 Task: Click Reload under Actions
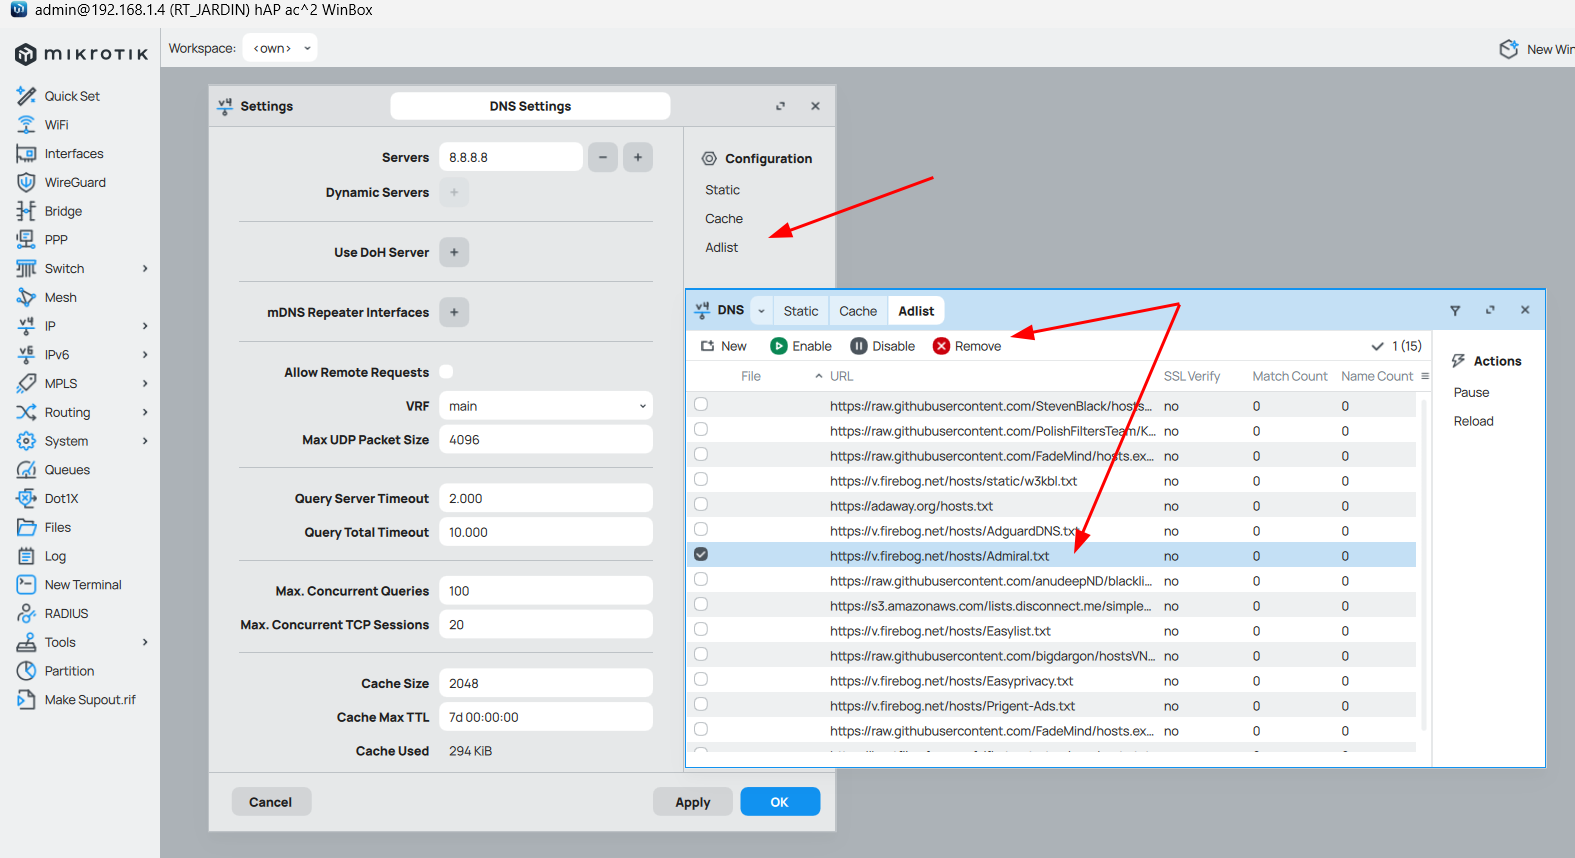(x=1473, y=421)
